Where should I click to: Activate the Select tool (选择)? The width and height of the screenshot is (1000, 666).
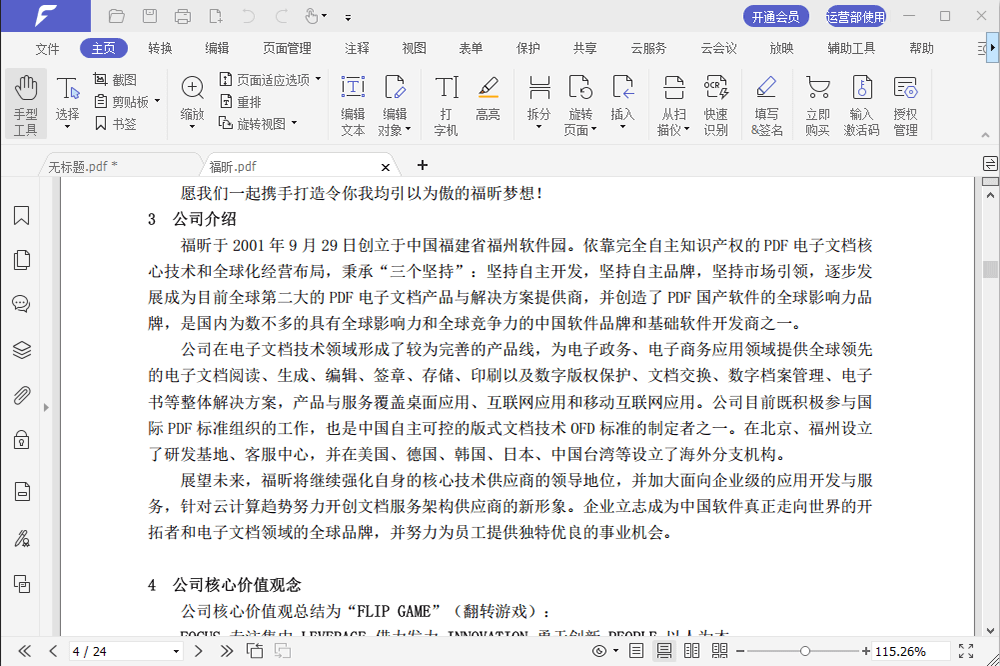click(x=67, y=102)
